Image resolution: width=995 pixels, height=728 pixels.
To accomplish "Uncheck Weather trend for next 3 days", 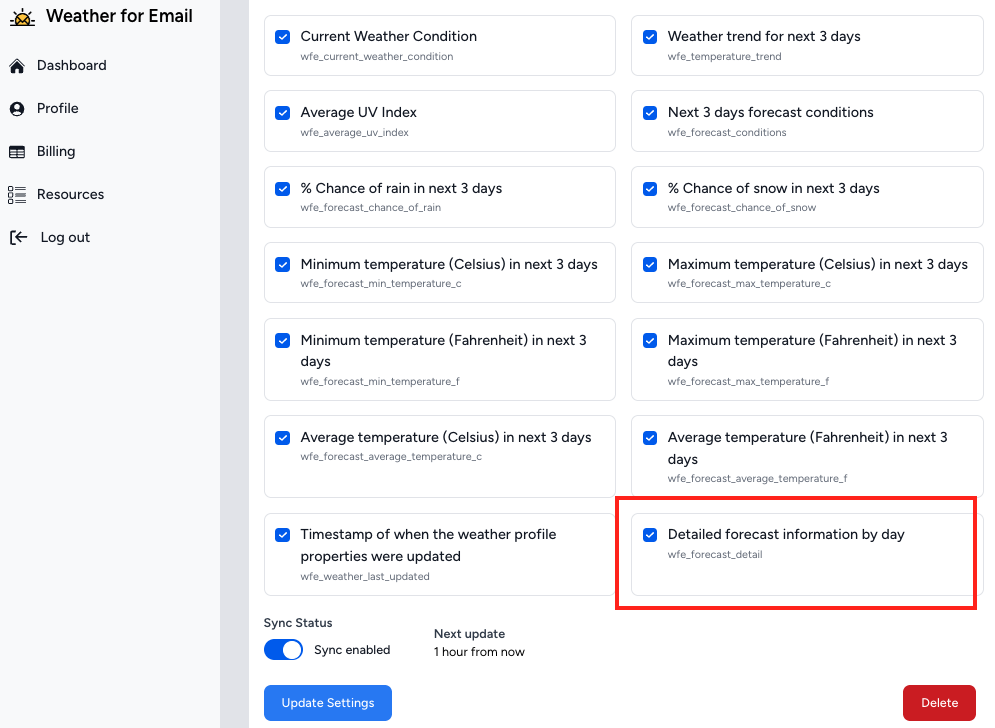I will point(650,37).
